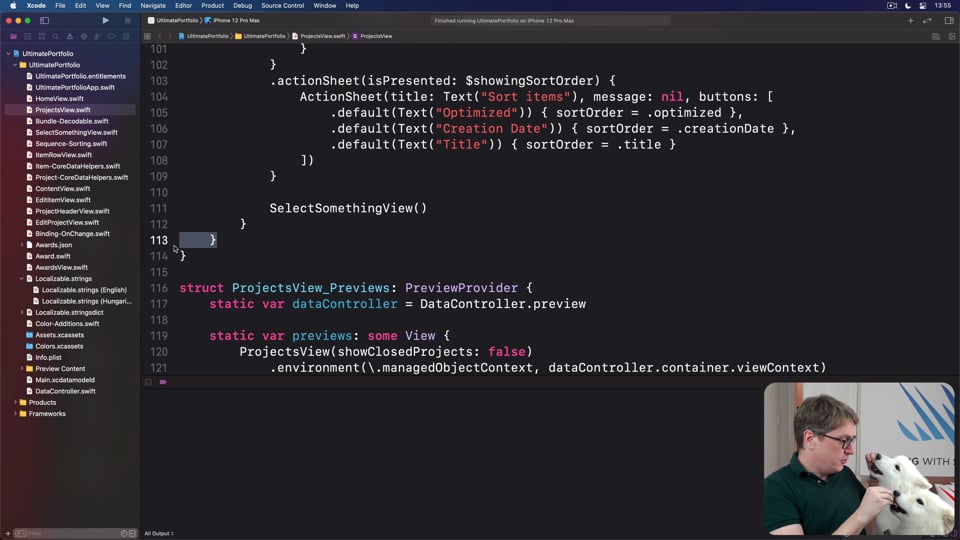Click the Library plus button in toolbar
This screenshot has width=960, height=540.
(x=910, y=20)
